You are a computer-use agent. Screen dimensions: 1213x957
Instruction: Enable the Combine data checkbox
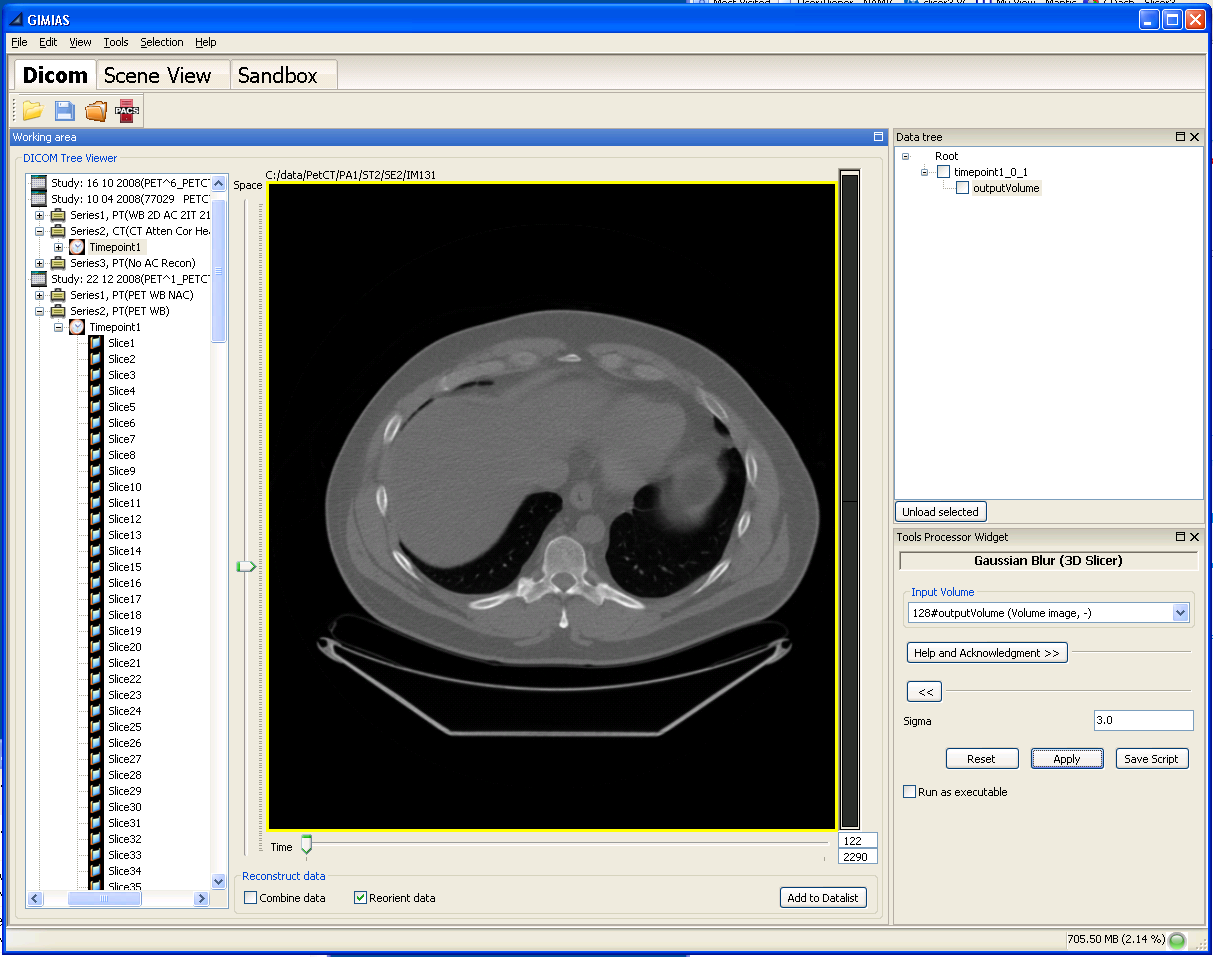(251, 898)
